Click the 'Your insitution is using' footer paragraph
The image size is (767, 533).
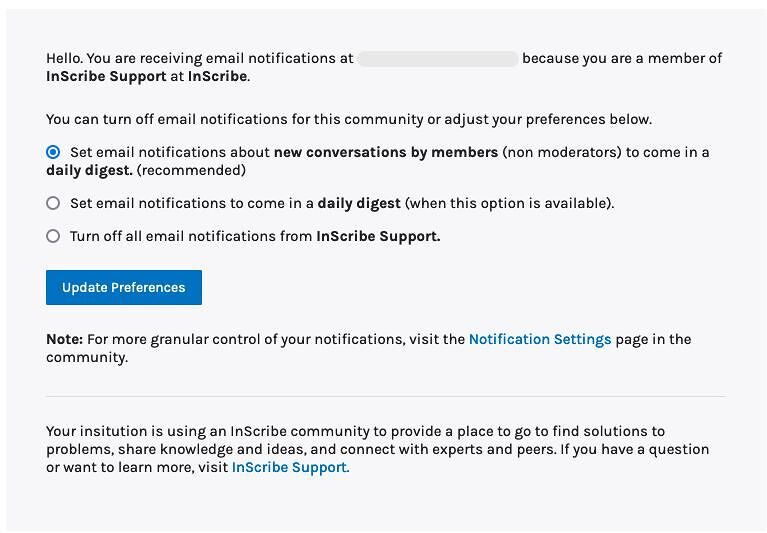pos(378,449)
